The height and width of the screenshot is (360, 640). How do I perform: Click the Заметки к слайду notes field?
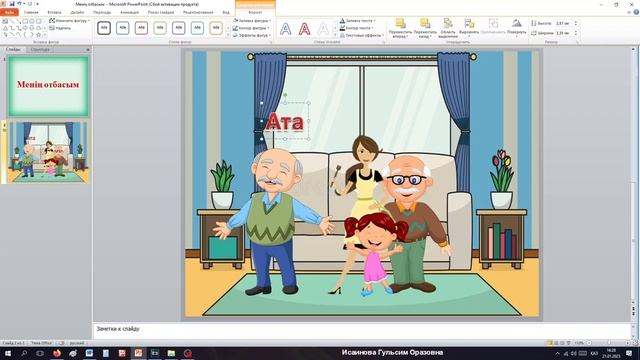tap(362, 331)
